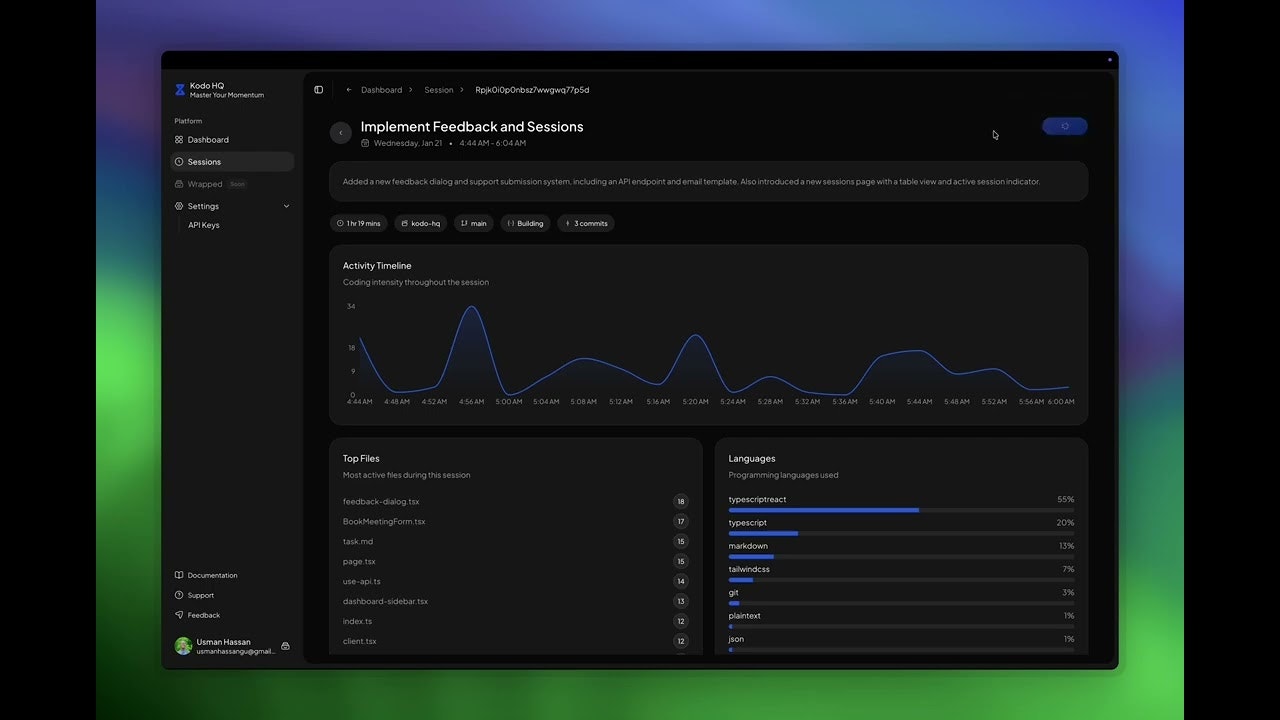The height and width of the screenshot is (720, 1280).
Task: Click use-api.ts in Top Files
Action: point(362,582)
